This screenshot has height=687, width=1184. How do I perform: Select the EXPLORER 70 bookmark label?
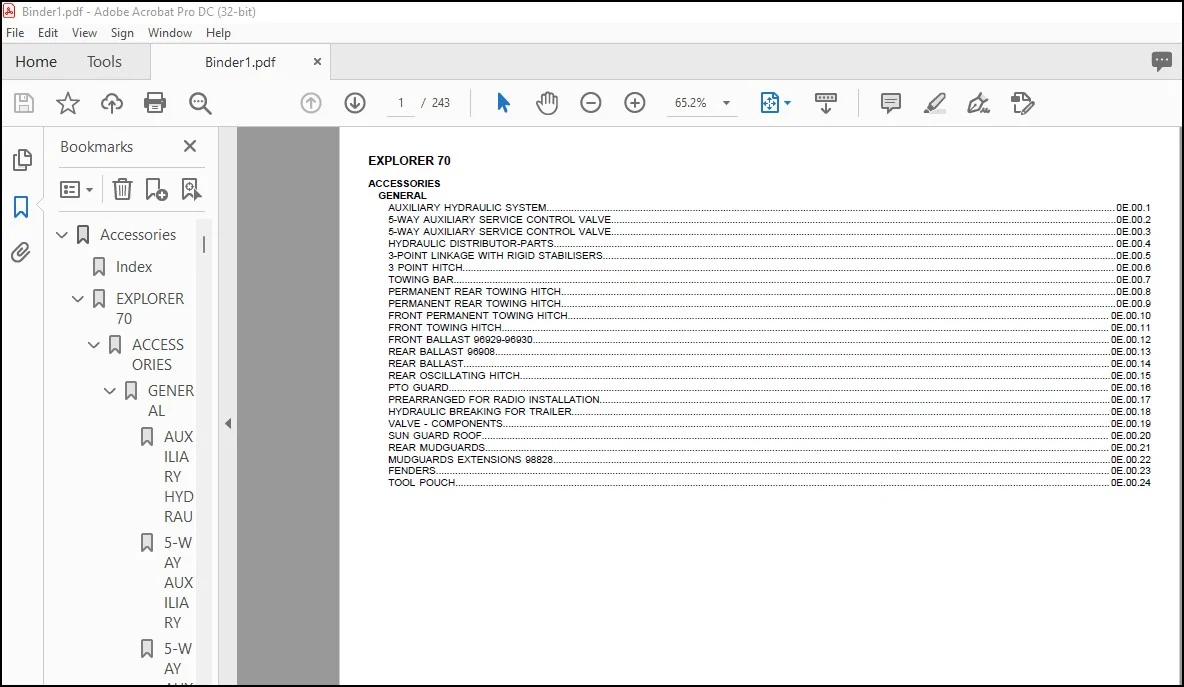(150, 309)
